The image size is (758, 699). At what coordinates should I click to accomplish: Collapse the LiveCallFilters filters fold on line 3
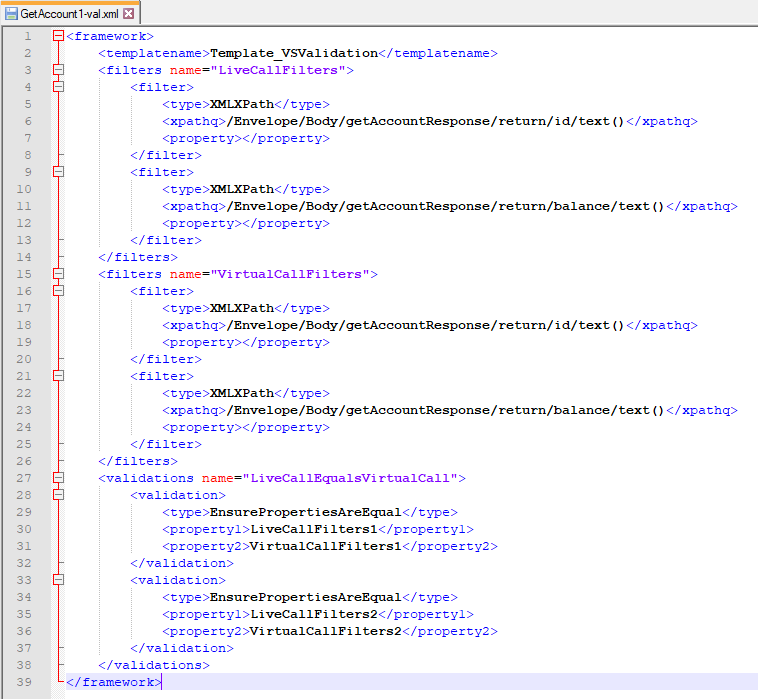click(58, 70)
